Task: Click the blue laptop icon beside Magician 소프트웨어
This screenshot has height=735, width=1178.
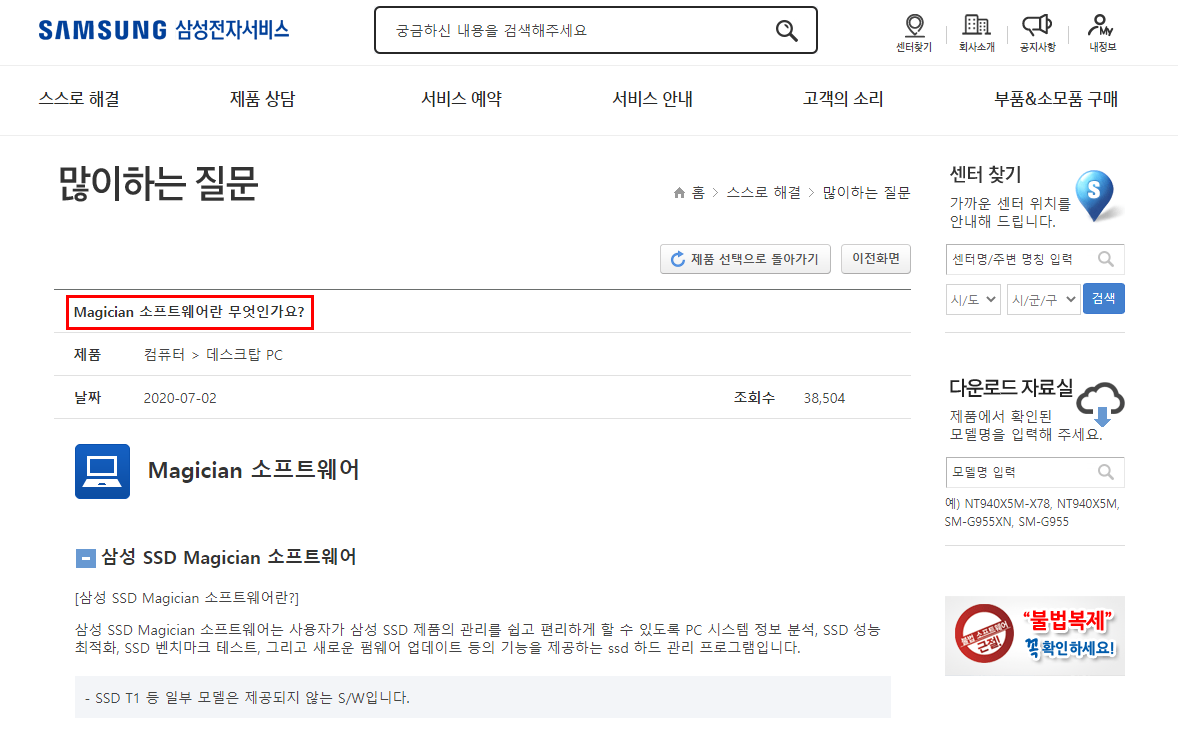Action: click(x=102, y=471)
